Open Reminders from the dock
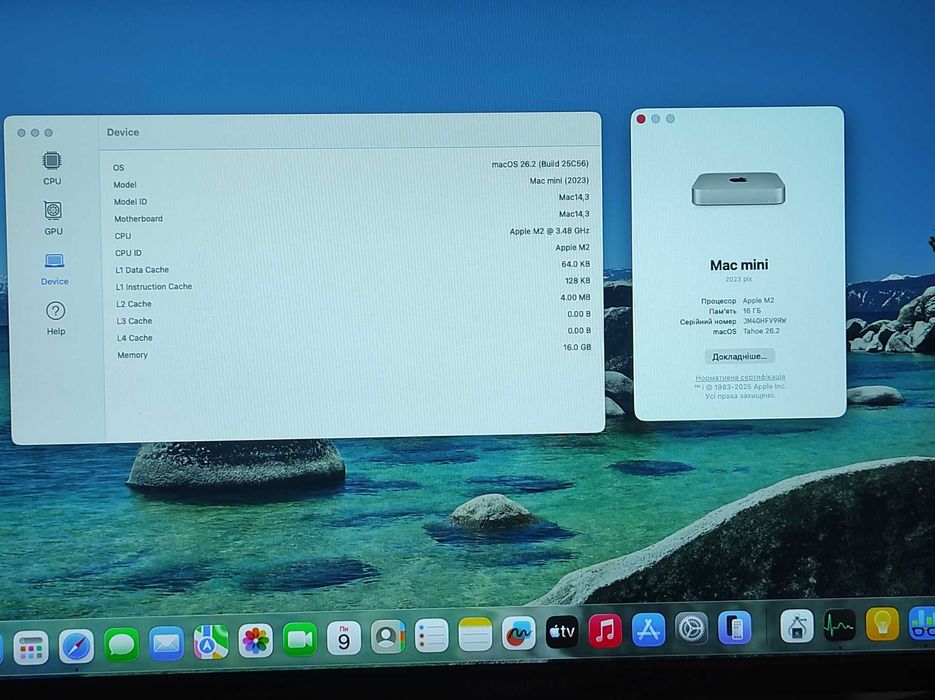The height and width of the screenshot is (700, 935). click(x=431, y=636)
